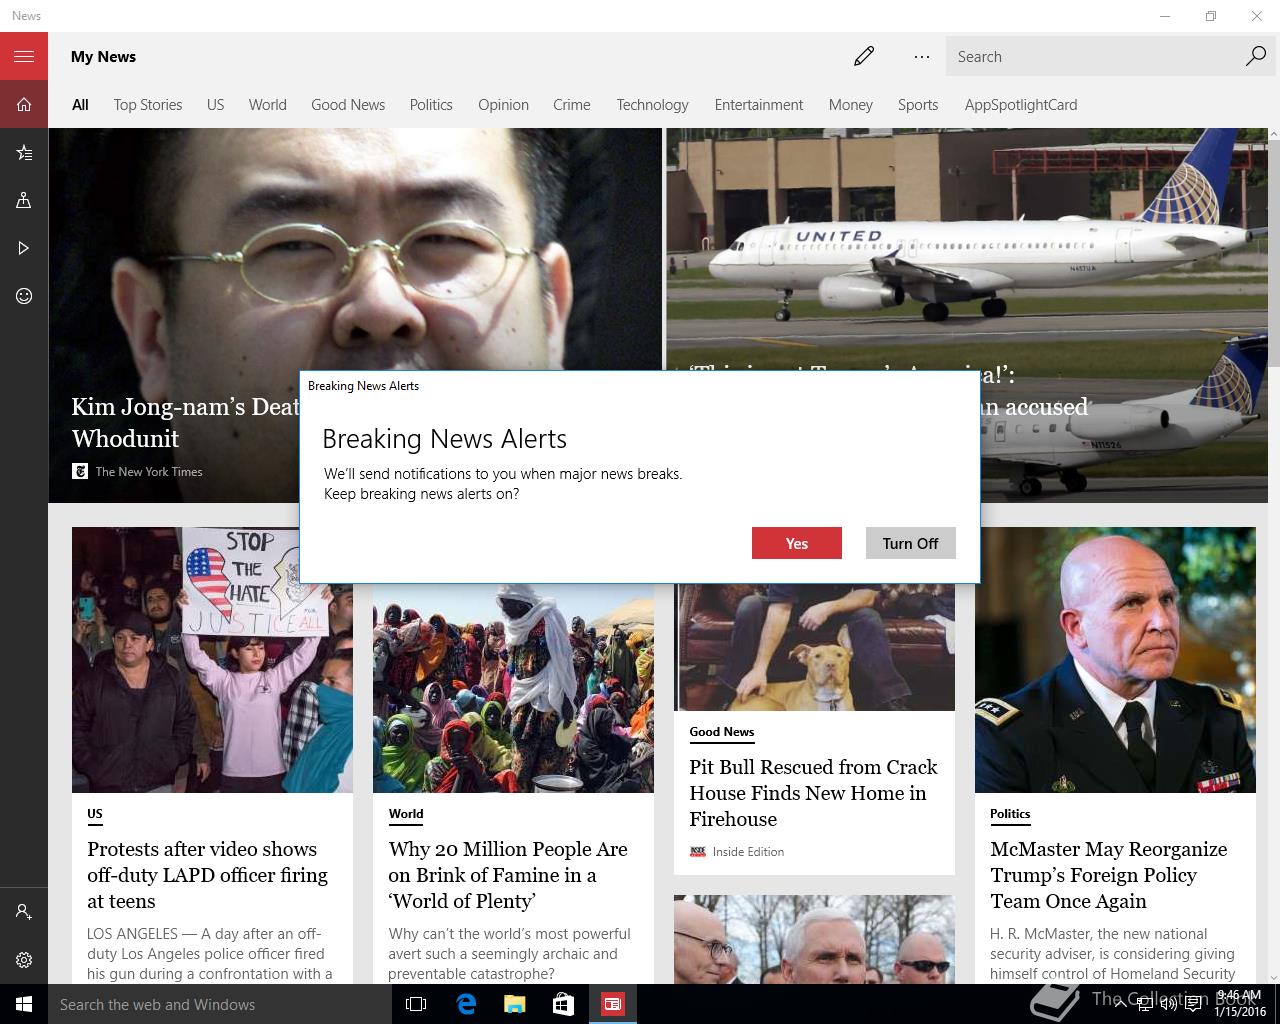
Task: Open the Crime tab
Action: point(572,104)
